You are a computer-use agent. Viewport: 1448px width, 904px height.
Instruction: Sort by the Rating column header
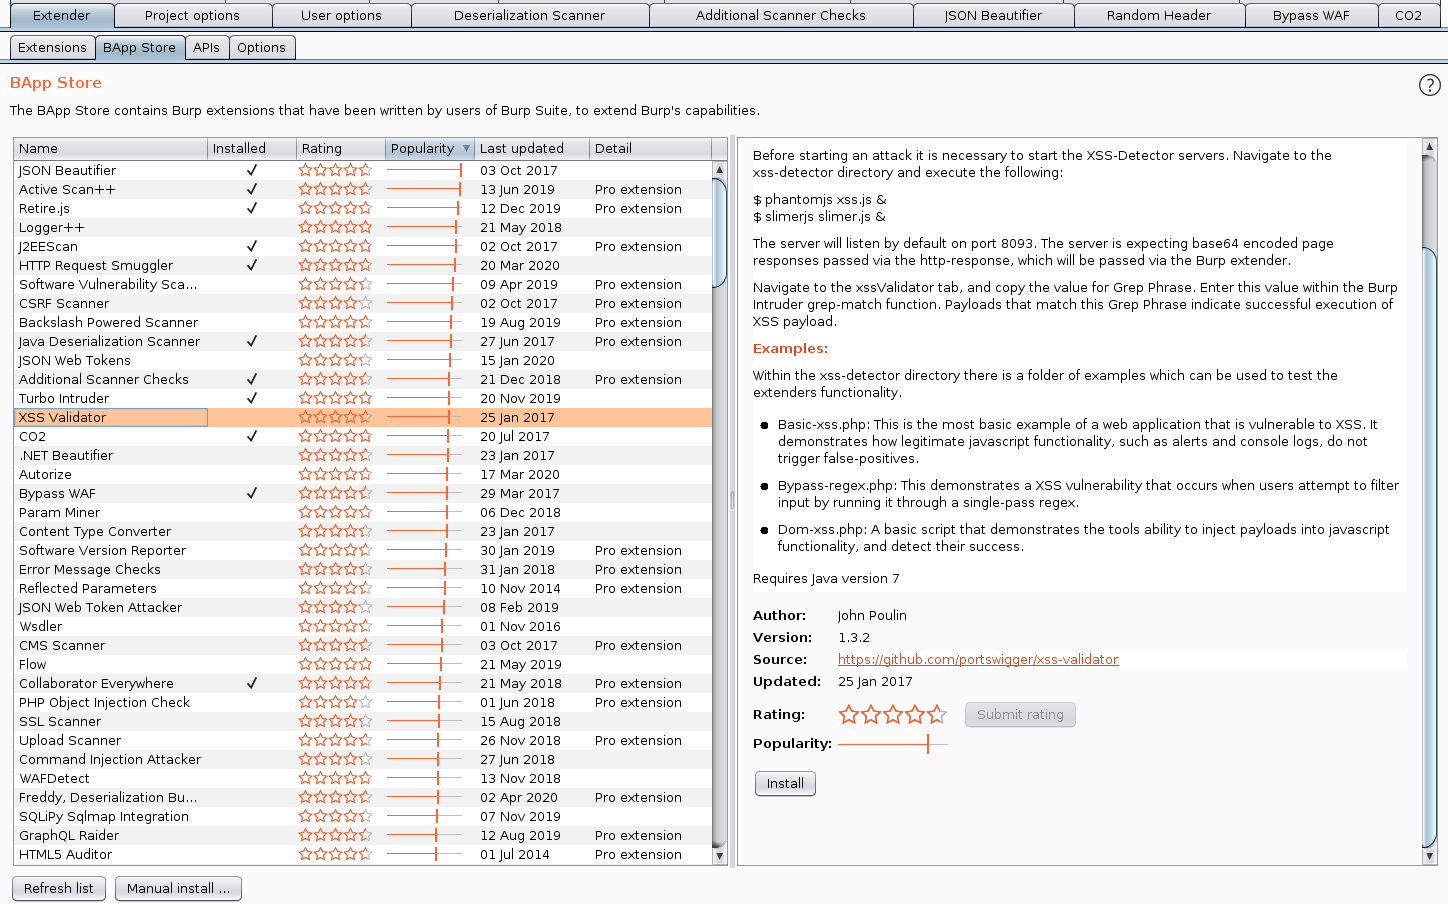(341, 148)
